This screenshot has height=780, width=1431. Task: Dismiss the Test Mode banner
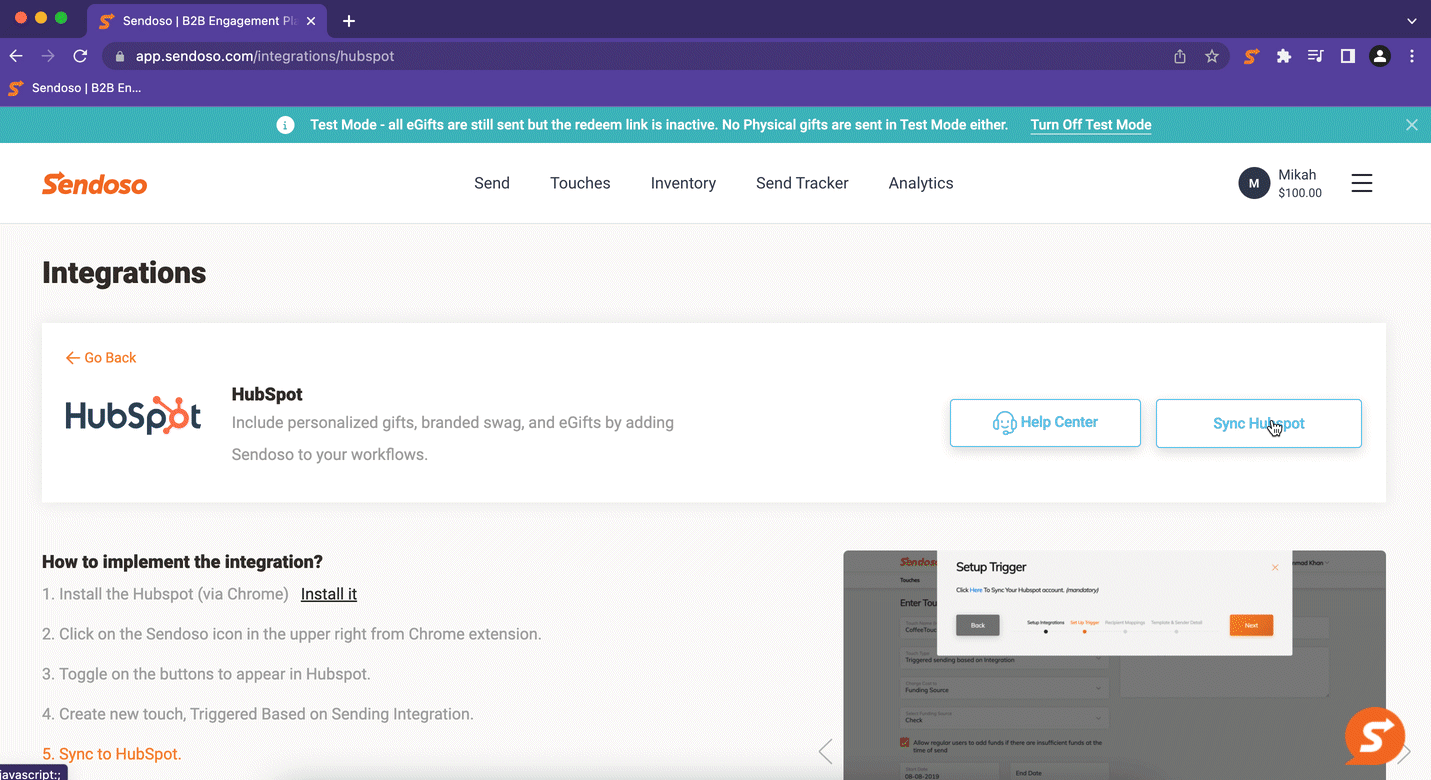click(1411, 125)
